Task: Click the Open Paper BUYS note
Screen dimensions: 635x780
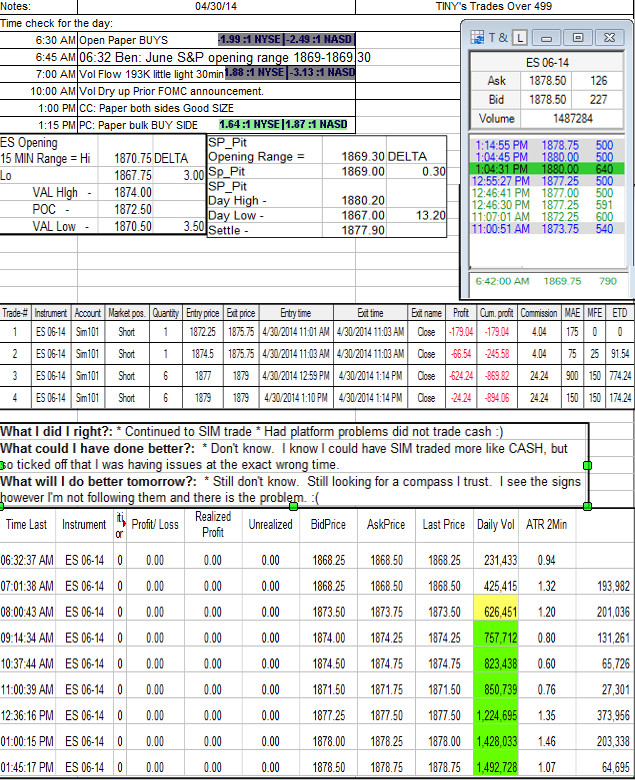Action: pos(124,40)
